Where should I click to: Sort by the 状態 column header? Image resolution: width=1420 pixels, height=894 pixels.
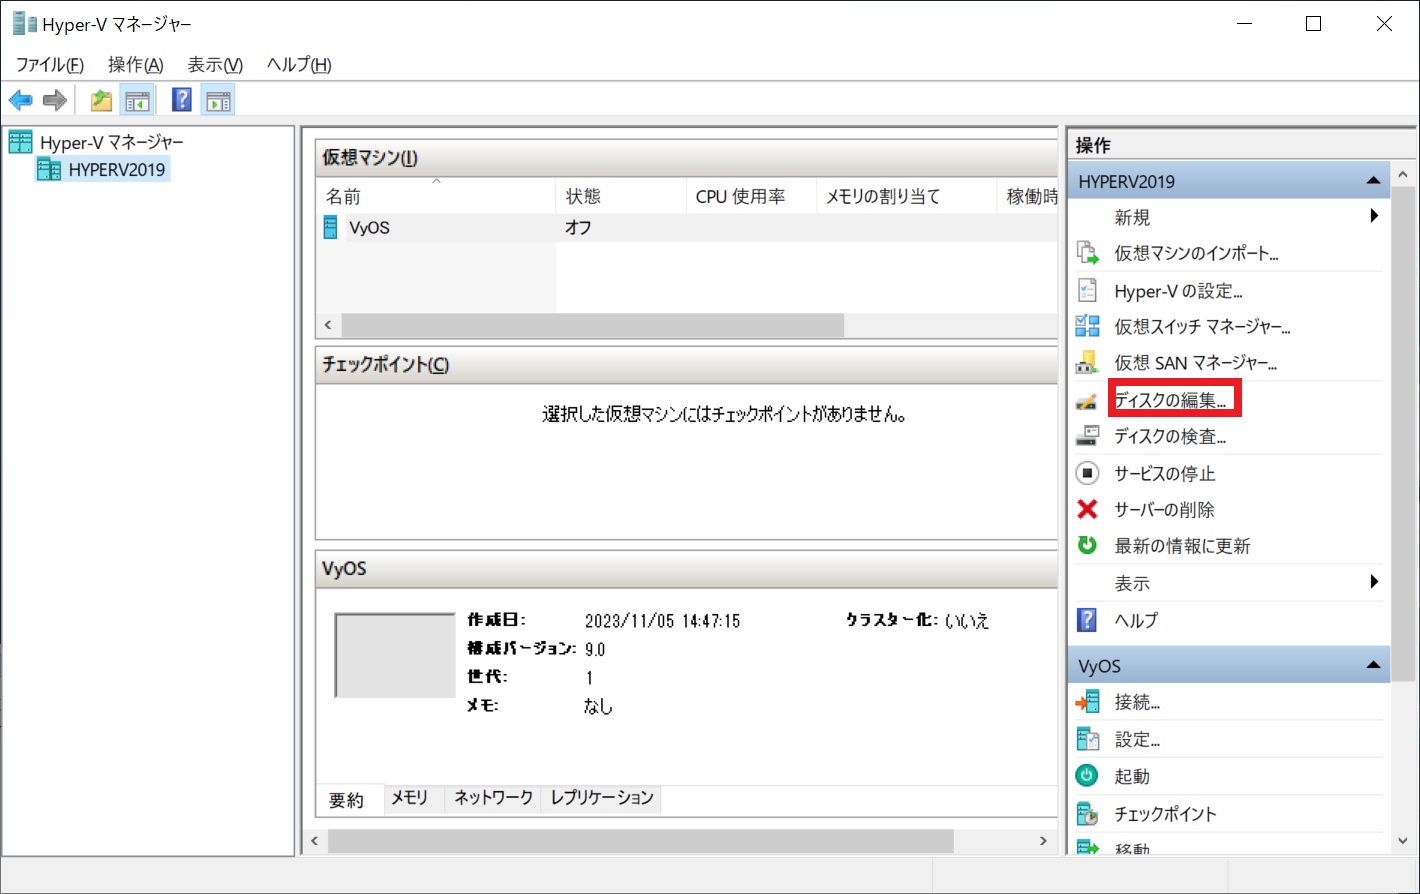tap(620, 196)
